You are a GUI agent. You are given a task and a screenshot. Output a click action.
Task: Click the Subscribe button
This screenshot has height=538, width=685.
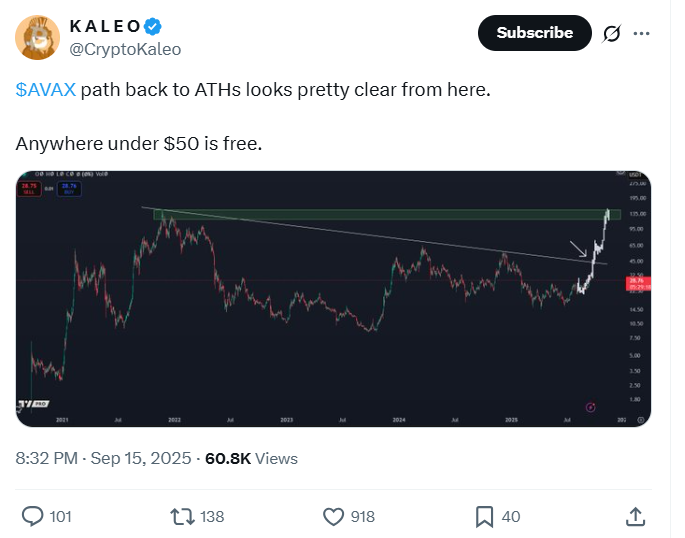click(534, 33)
